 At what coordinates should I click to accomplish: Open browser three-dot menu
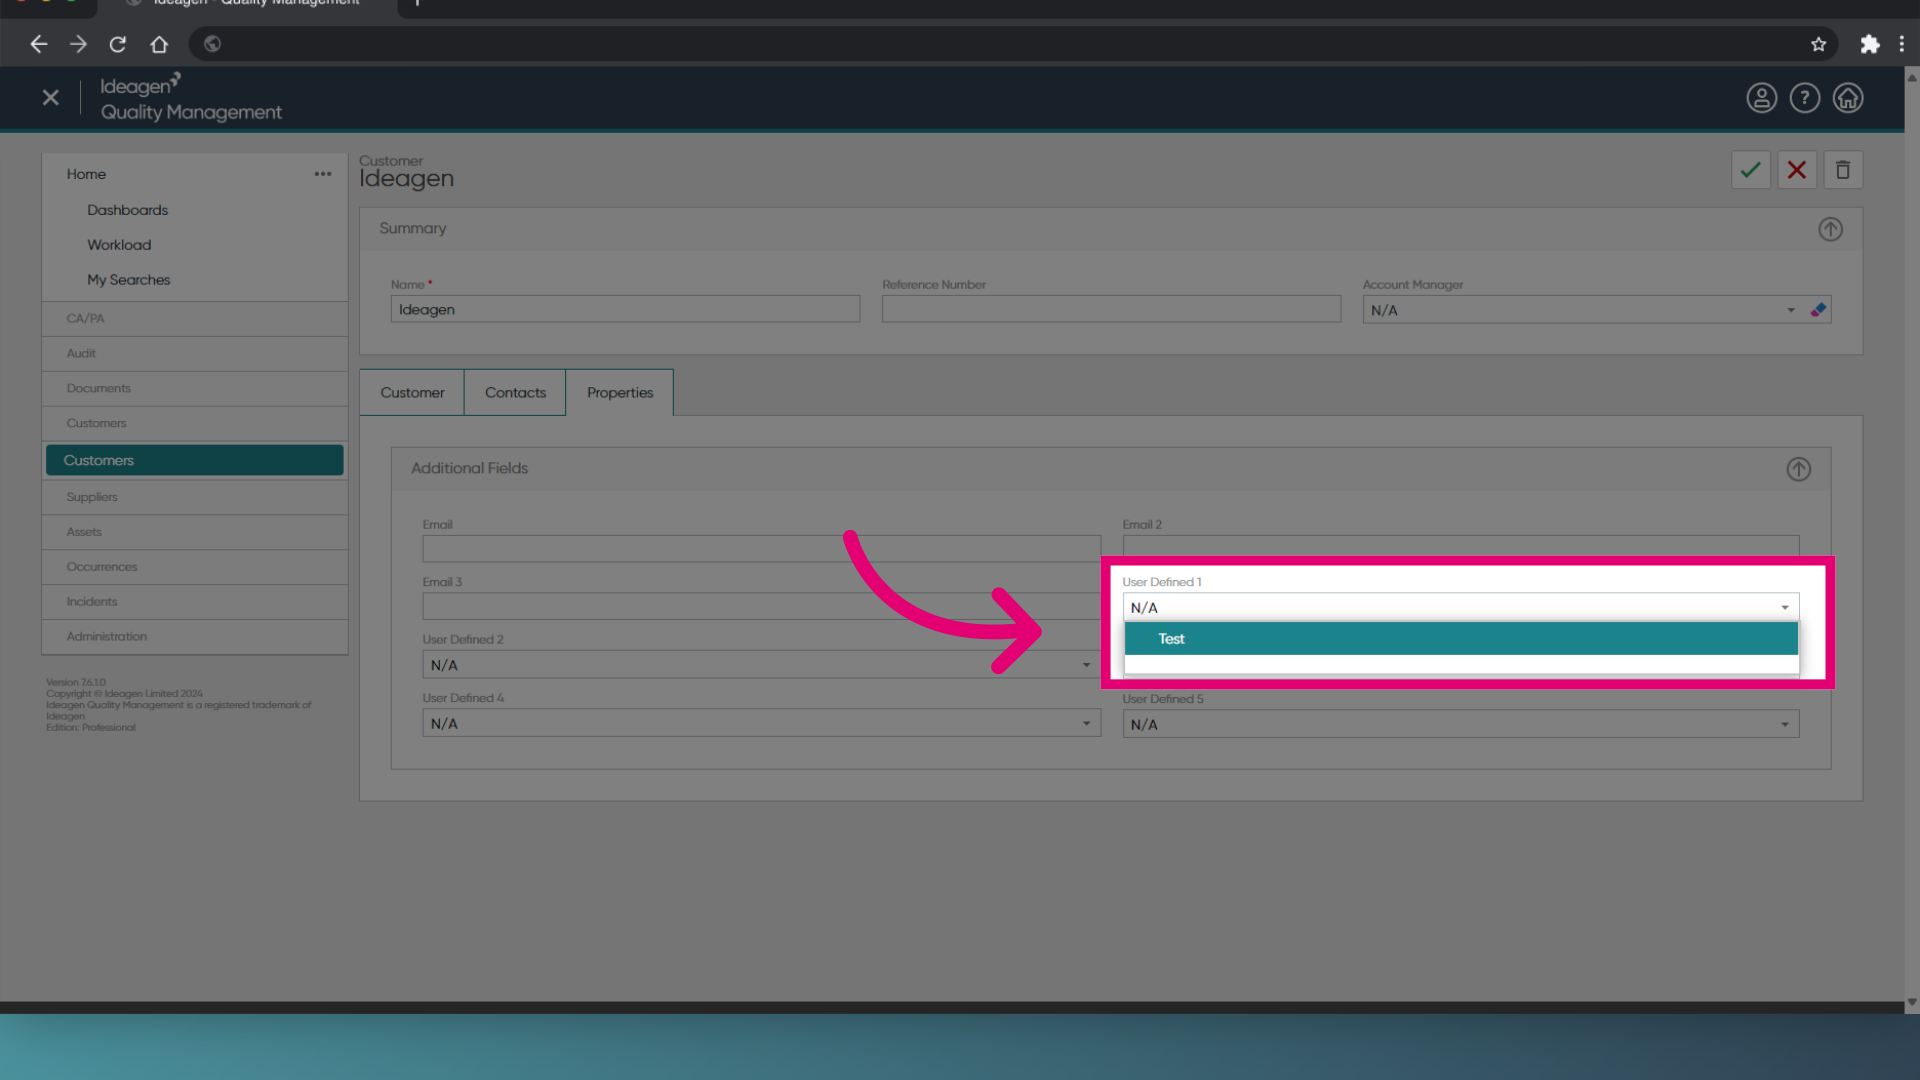click(1901, 44)
